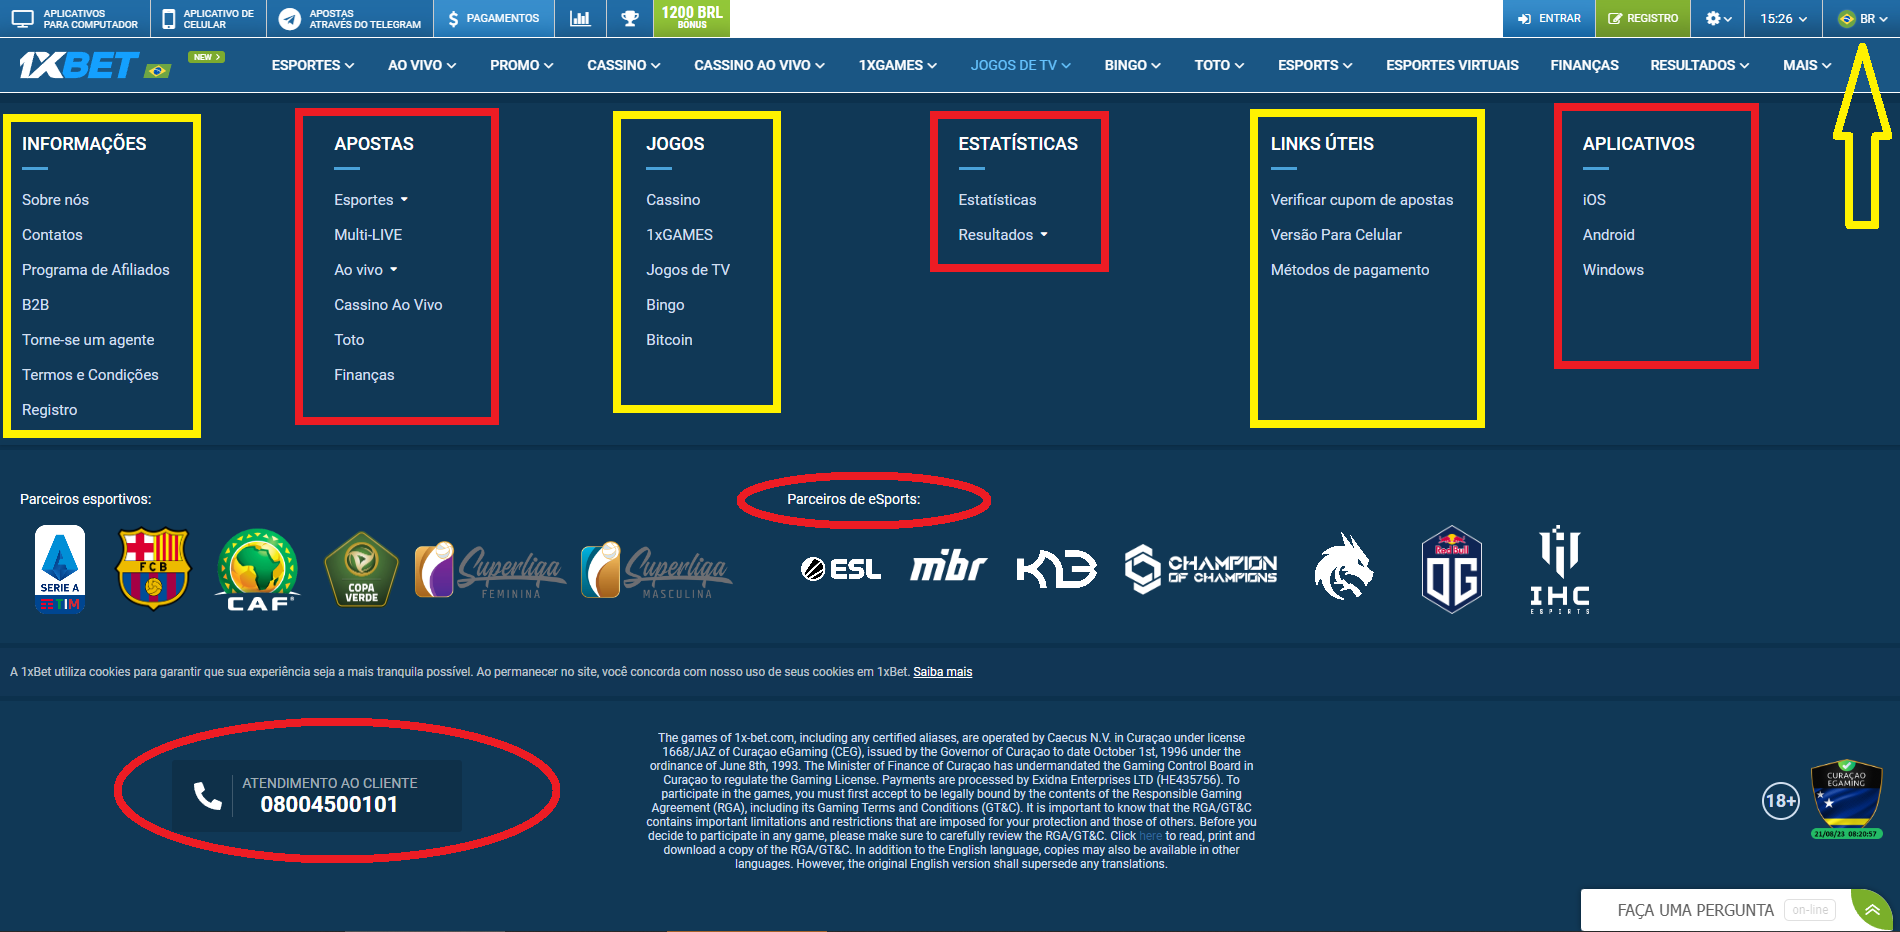Click the green NEW badge

(x=205, y=57)
